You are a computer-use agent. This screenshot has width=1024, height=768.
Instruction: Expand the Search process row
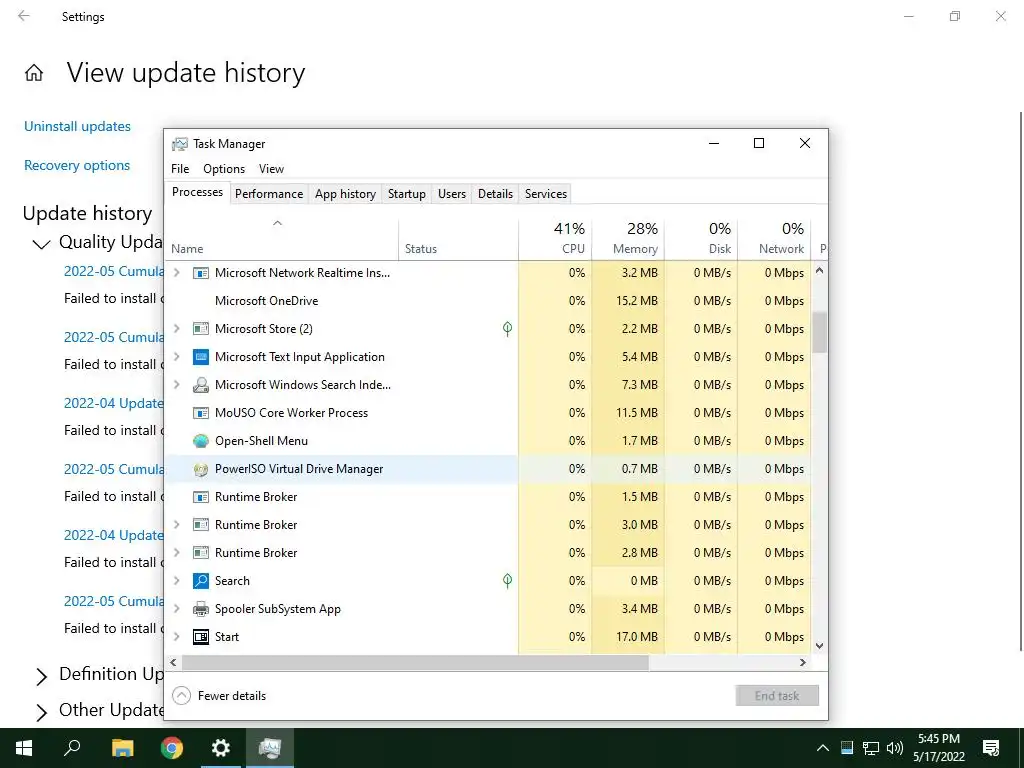click(176, 581)
